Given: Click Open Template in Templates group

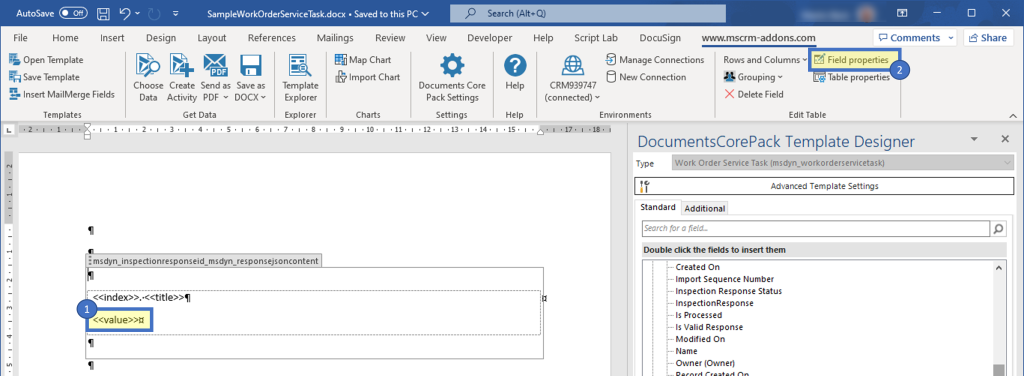Looking at the screenshot, I should tap(46, 60).
